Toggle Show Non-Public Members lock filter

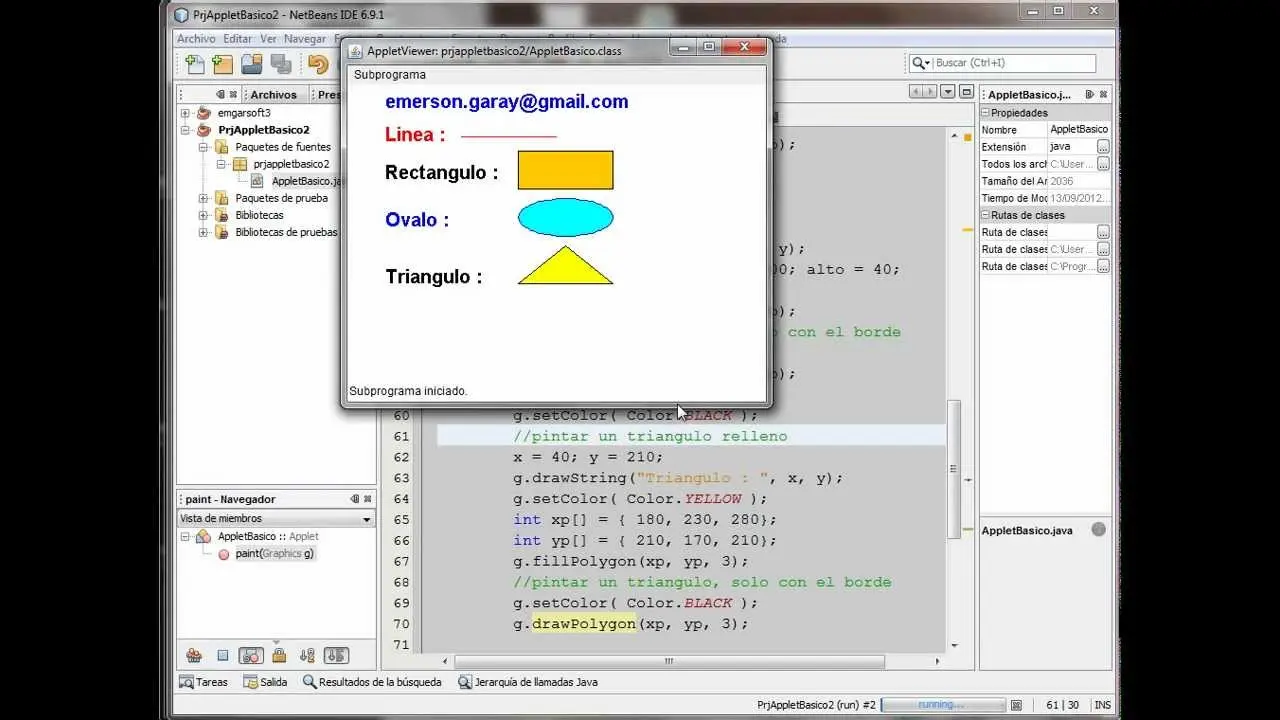point(279,656)
